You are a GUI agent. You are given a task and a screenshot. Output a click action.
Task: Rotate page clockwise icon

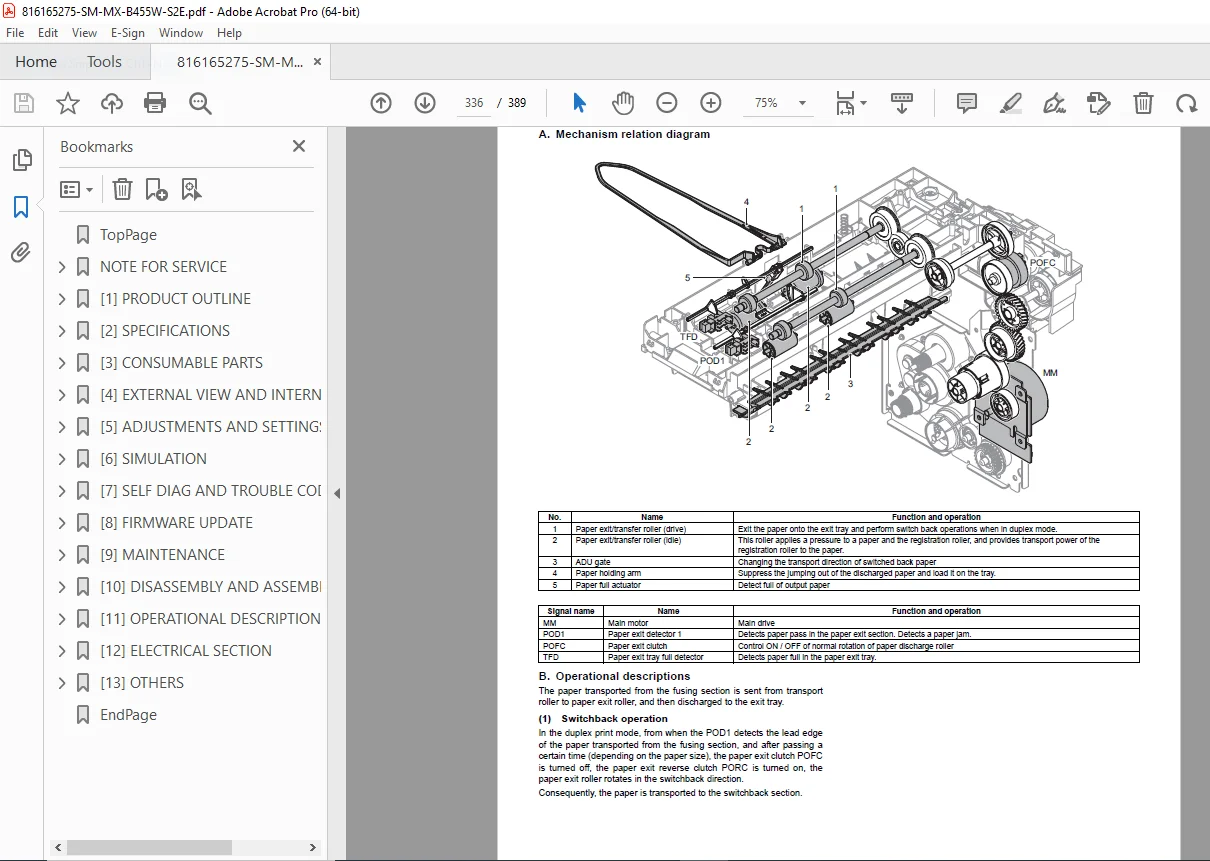1186,103
